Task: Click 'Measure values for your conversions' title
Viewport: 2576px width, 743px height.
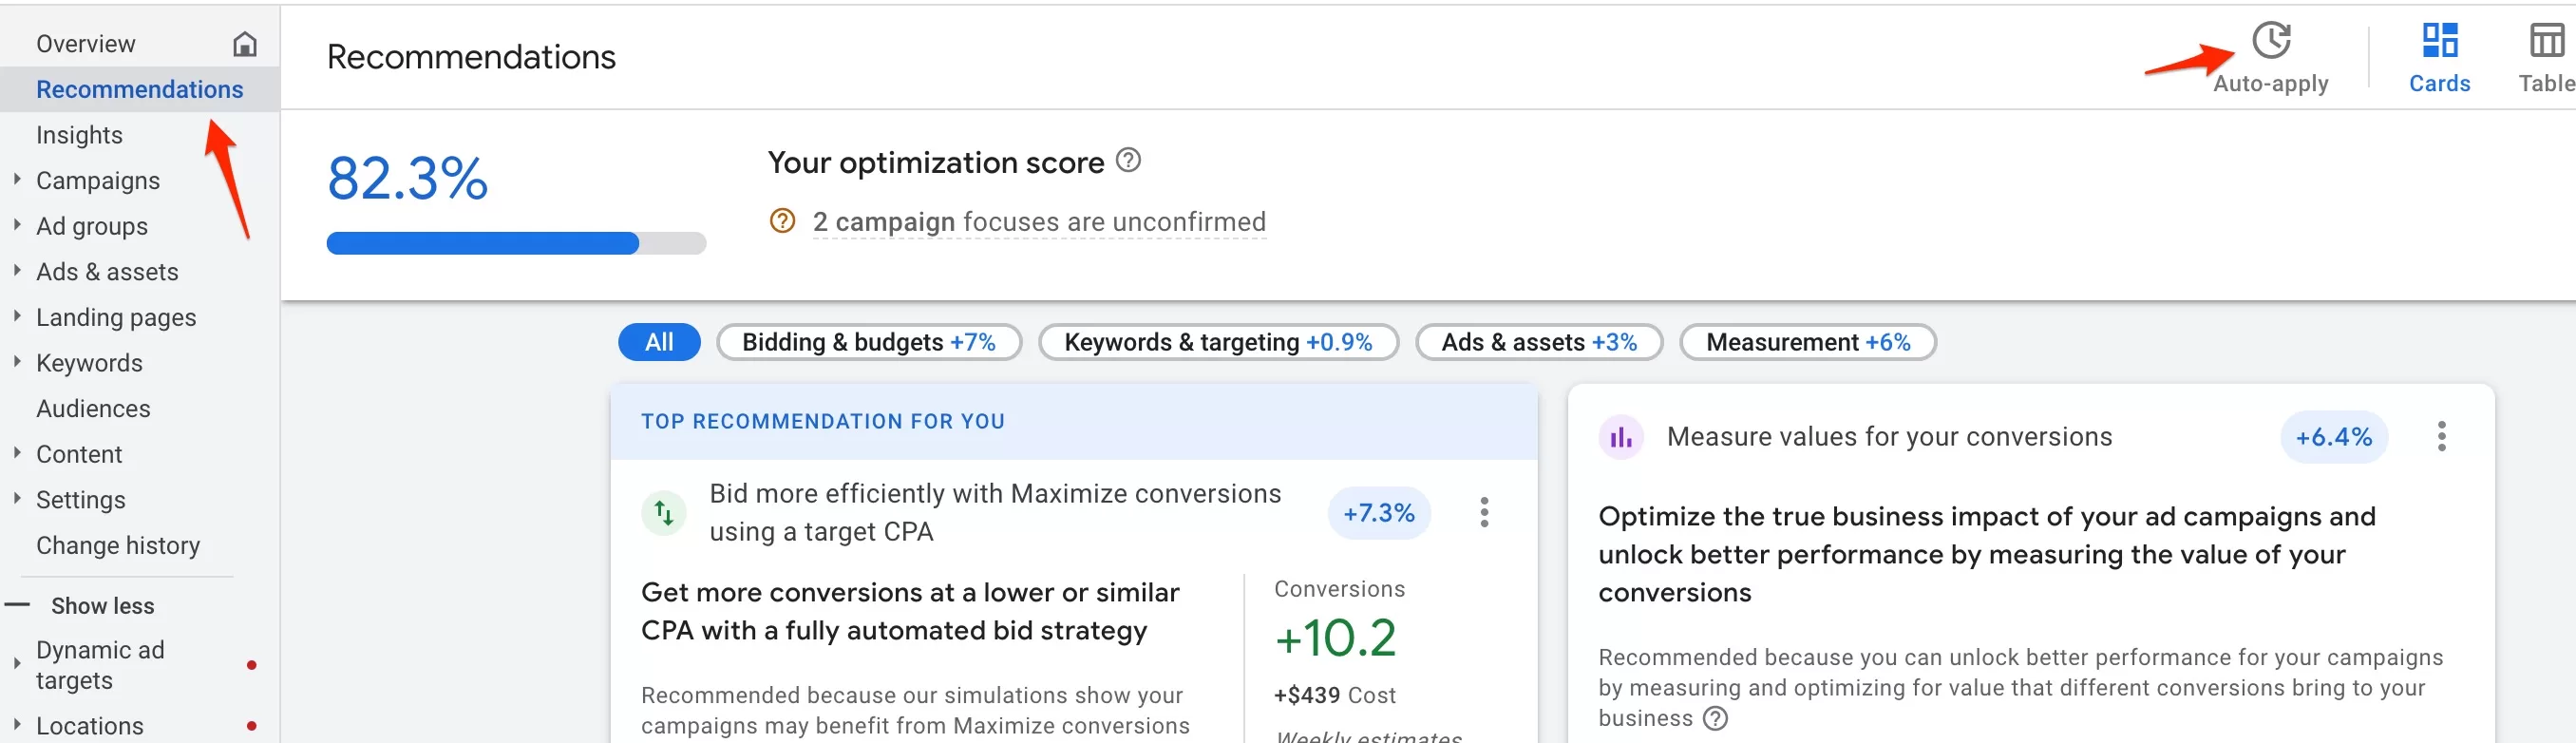Action: (1889, 437)
